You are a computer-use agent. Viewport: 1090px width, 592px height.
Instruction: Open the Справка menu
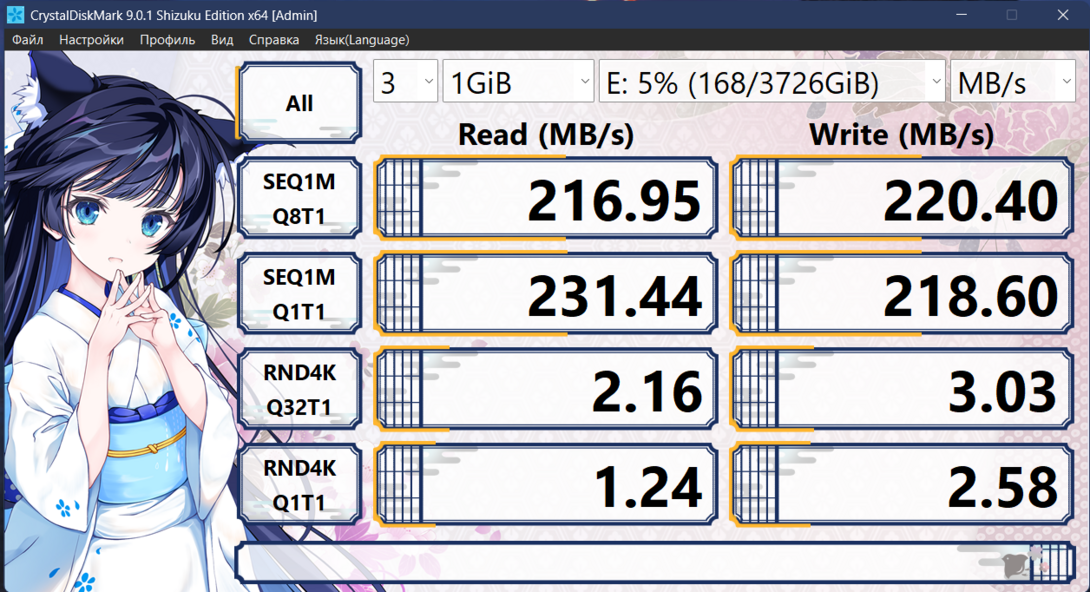coord(273,40)
